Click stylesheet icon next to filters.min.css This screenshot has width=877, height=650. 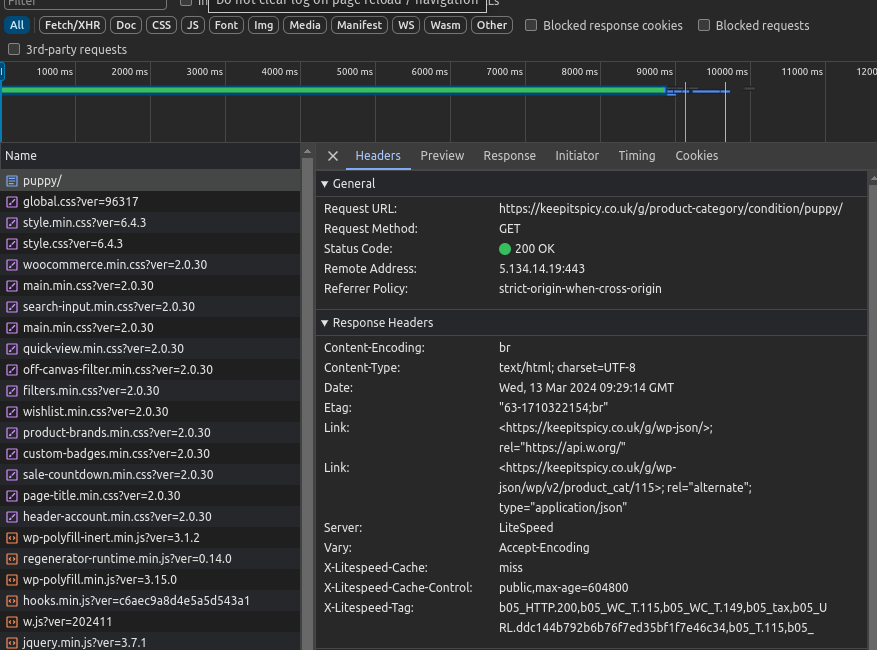pos(12,390)
